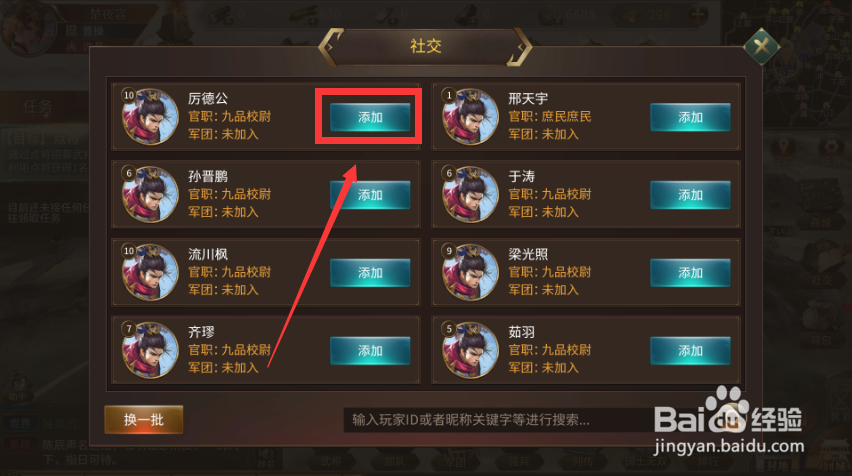The image size is (852, 476).
Task: Click 添加 beside 齐璆
Action: pos(370,350)
